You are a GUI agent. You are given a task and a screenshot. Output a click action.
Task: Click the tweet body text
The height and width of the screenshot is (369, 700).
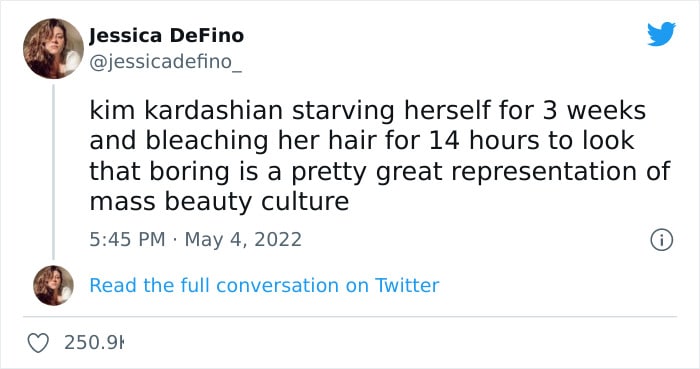[380, 156]
